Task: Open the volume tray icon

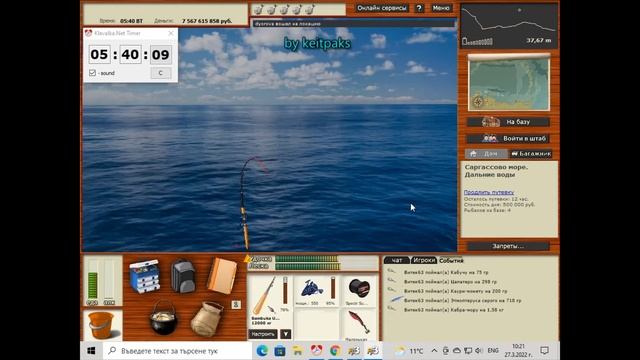Action: pos(479,351)
